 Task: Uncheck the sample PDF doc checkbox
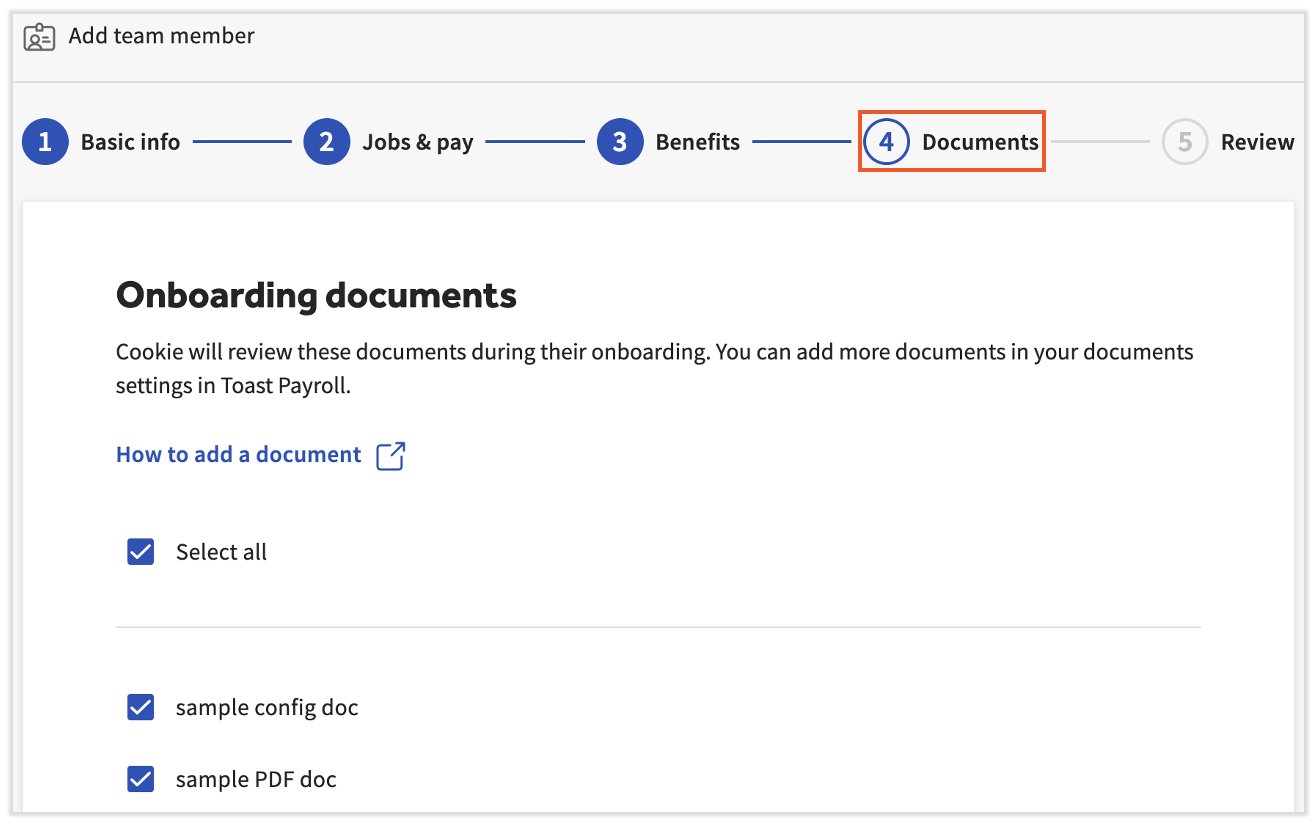click(140, 779)
